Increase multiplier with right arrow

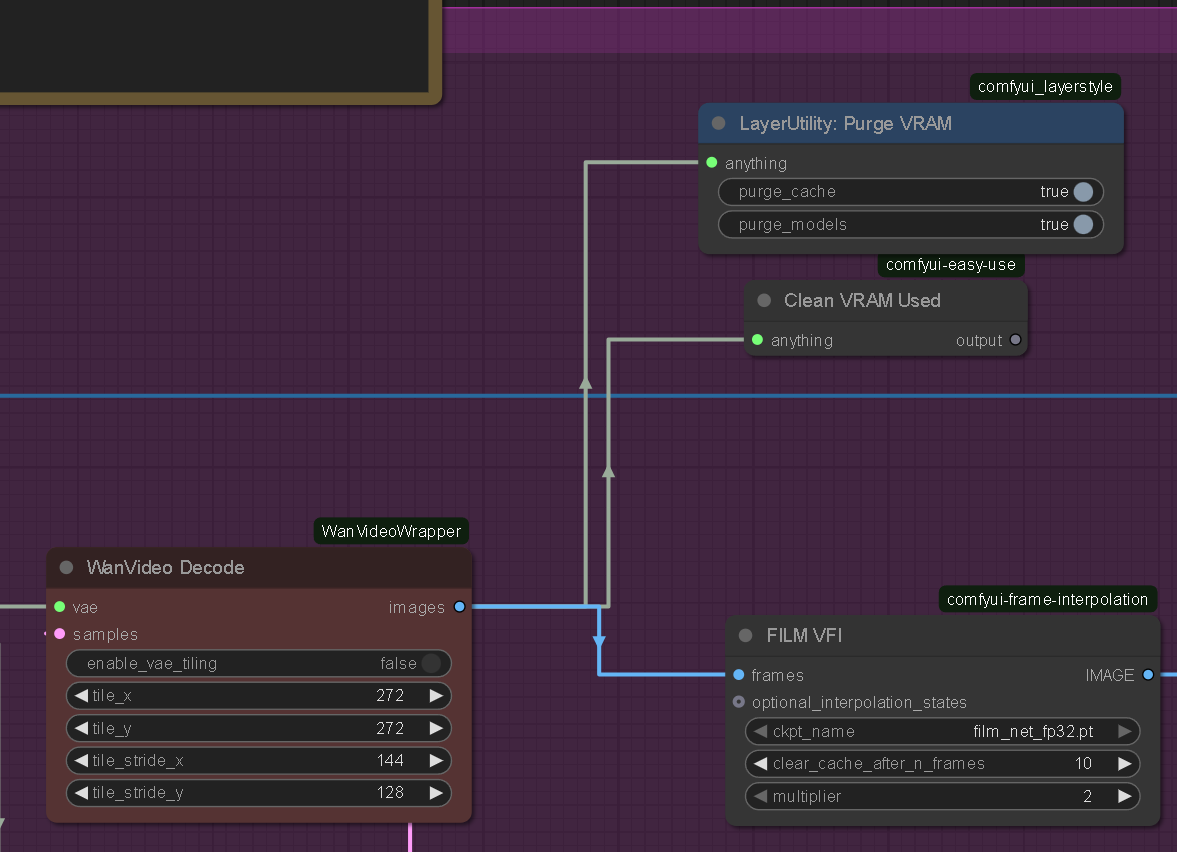1124,796
